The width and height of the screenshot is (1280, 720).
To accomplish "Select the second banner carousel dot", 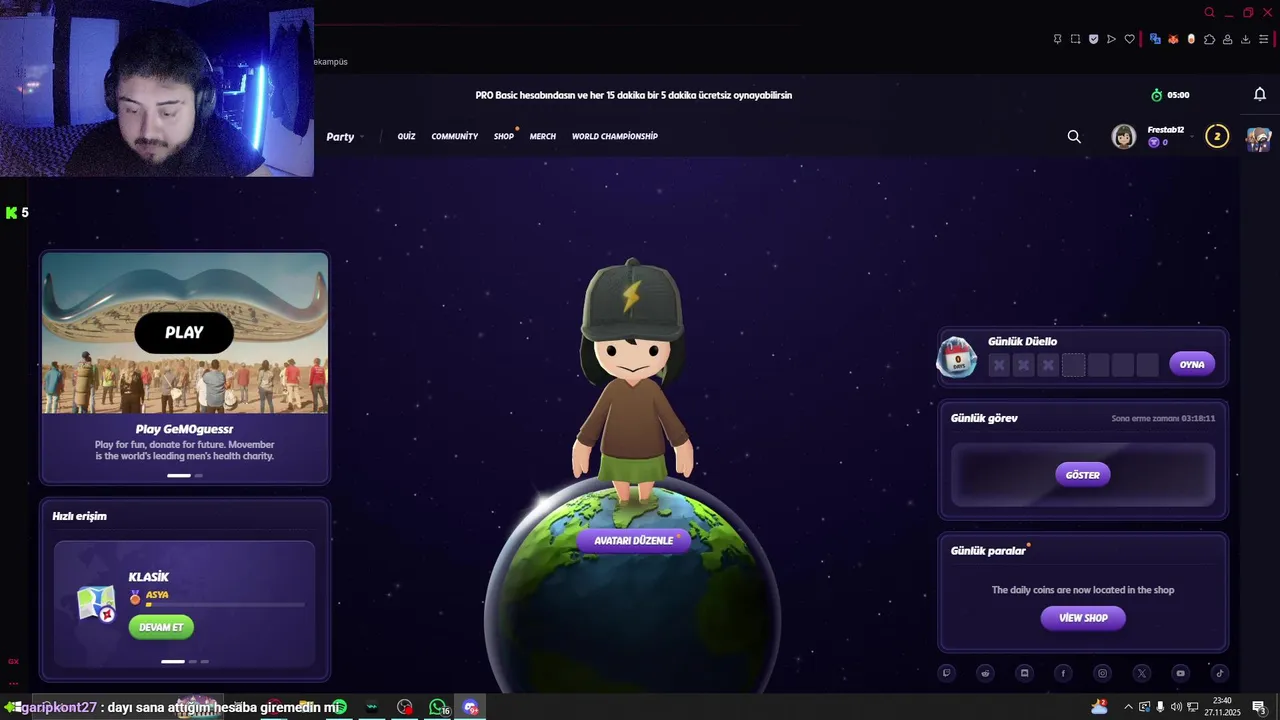I will [198, 476].
